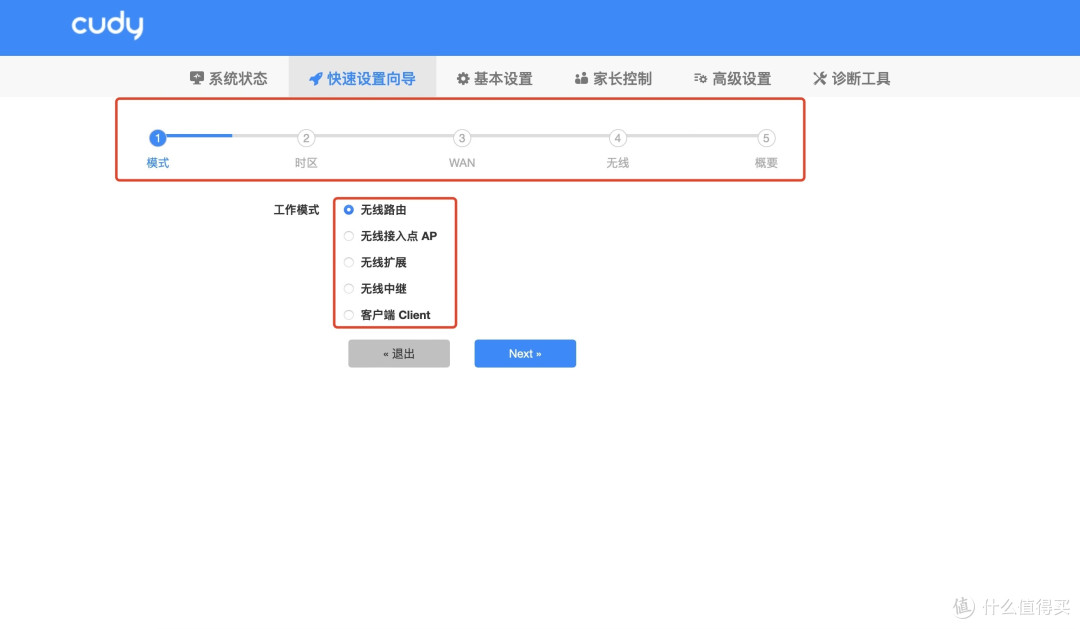The width and height of the screenshot is (1080, 629).
Task: Open the 快速设置向导 tab
Action: pos(362,77)
